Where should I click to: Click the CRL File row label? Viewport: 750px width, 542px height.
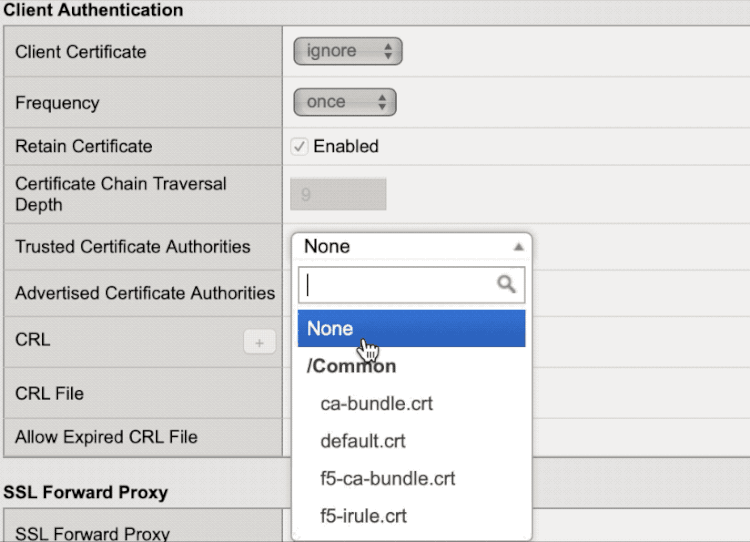[49, 393]
